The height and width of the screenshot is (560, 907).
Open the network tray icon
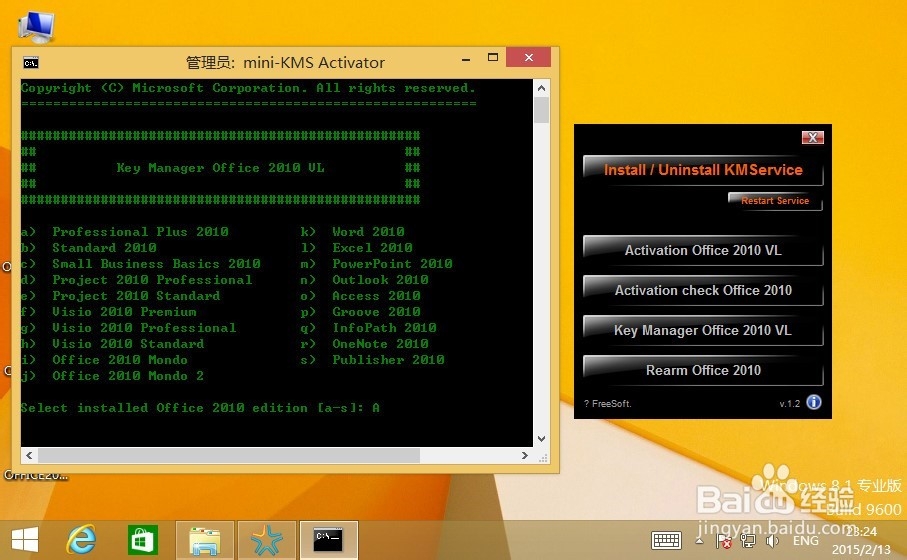coord(747,541)
